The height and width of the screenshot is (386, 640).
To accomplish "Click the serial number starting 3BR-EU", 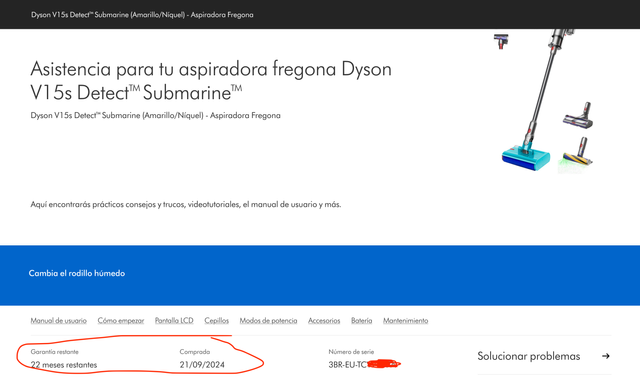I will coord(364,365).
